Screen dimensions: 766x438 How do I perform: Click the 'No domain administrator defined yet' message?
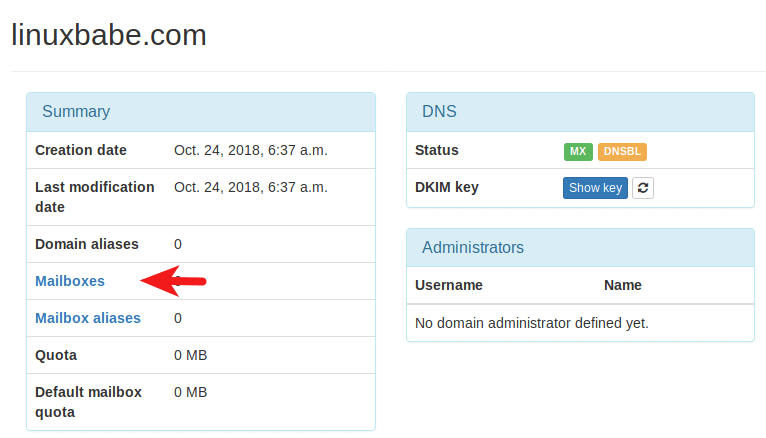click(x=532, y=323)
